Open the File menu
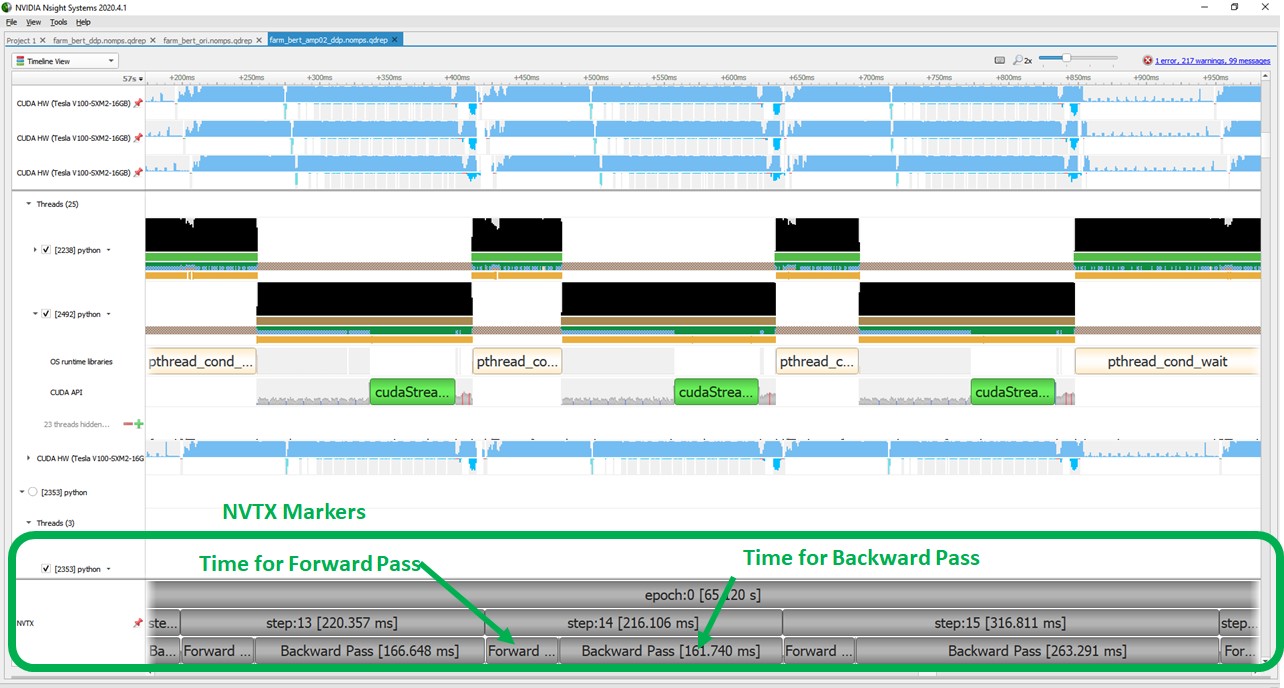Image resolution: width=1284 pixels, height=688 pixels. tap(11, 21)
